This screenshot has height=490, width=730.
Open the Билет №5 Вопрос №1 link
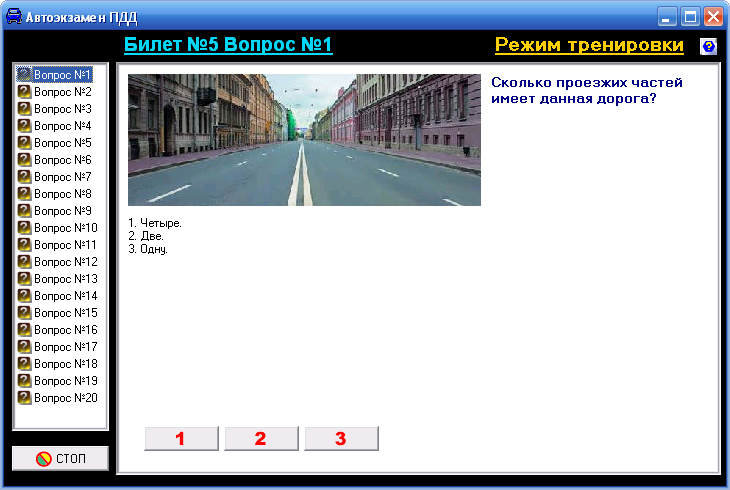click(227, 45)
